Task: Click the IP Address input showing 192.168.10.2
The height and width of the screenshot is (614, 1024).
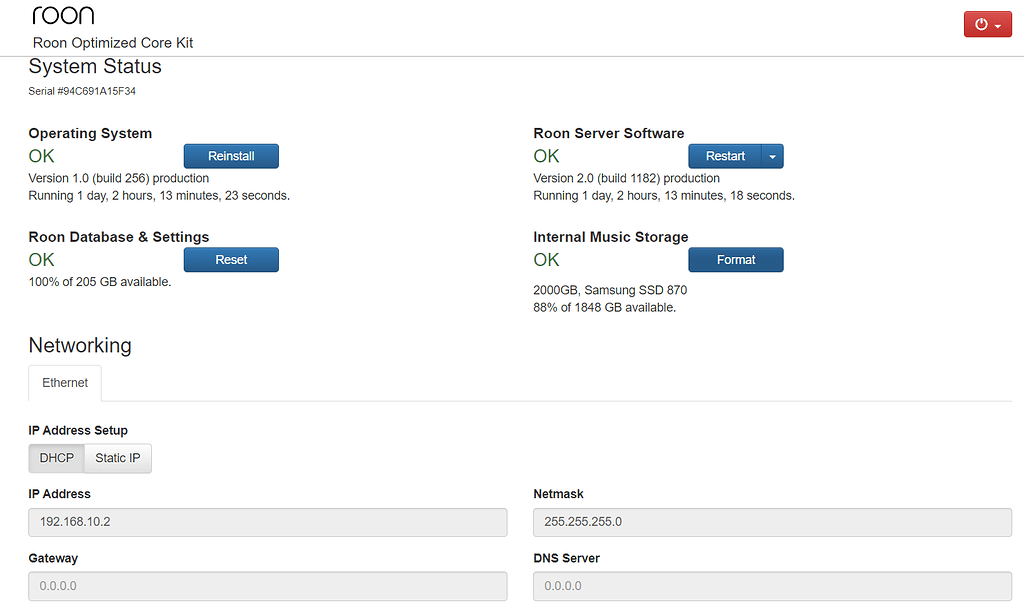Action: coord(267,521)
